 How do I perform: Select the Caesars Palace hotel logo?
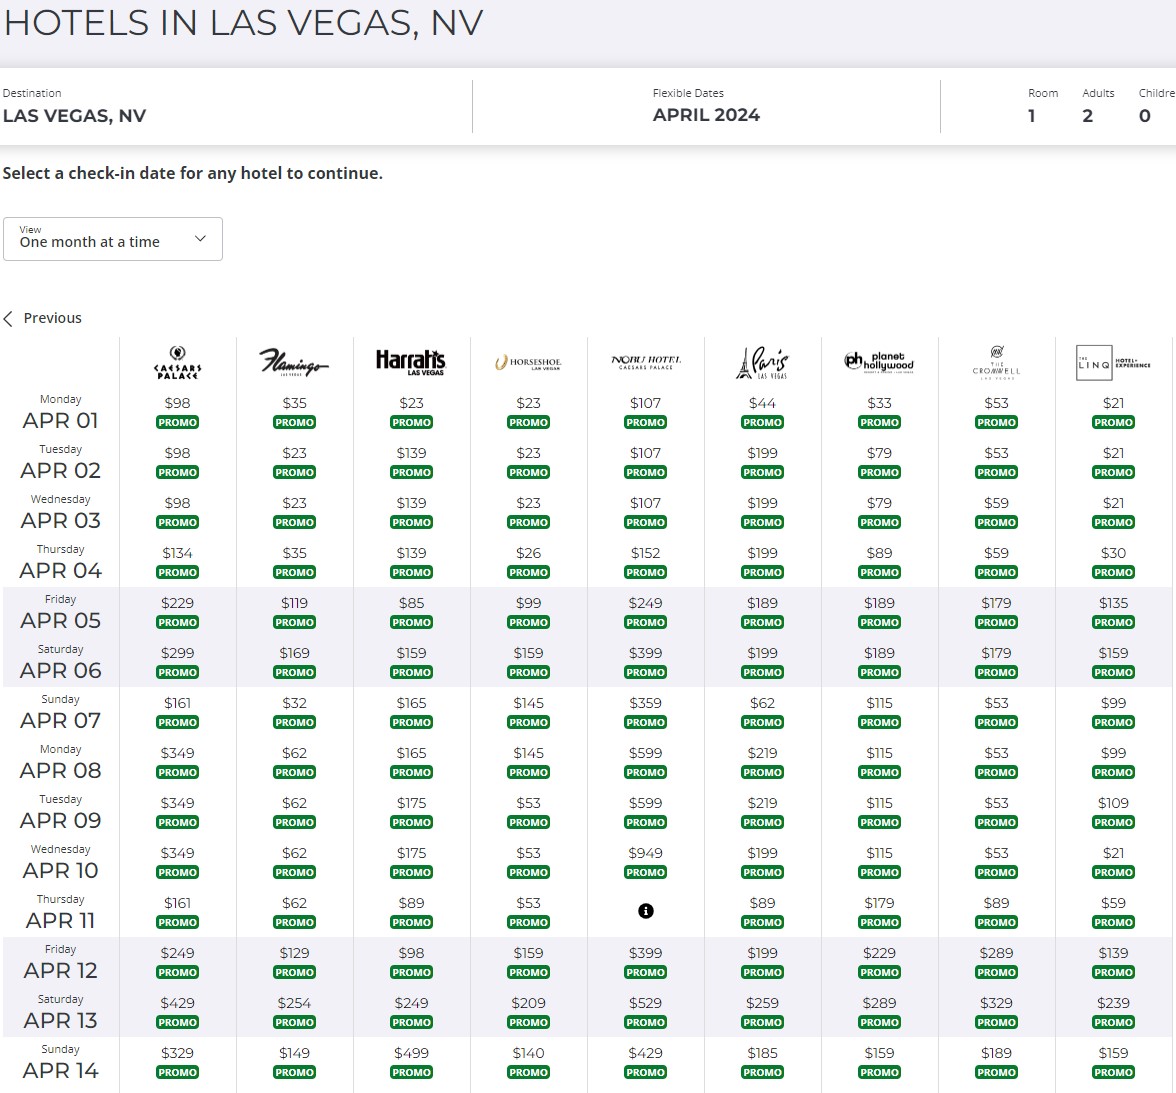point(177,362)
